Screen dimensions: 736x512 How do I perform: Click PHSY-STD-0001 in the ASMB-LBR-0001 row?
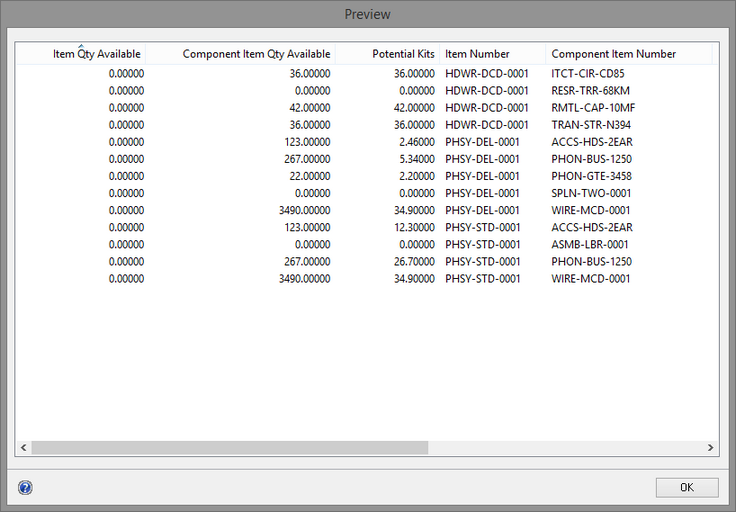[x=483, y=245]
